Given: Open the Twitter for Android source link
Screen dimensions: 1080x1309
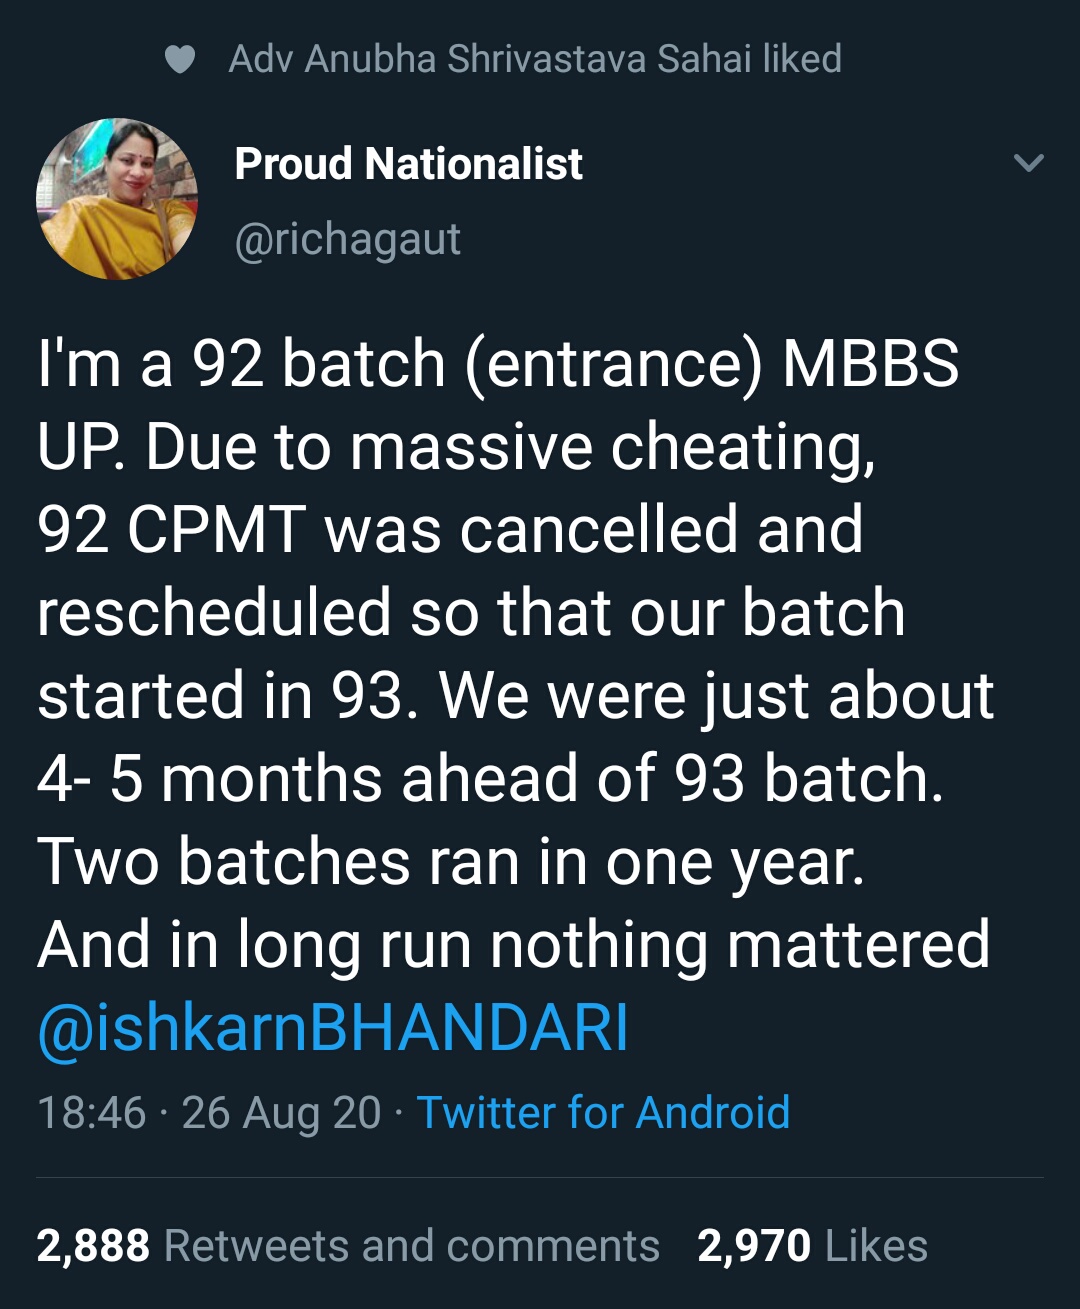Looking at the screenshot, I should (603, 1113).
